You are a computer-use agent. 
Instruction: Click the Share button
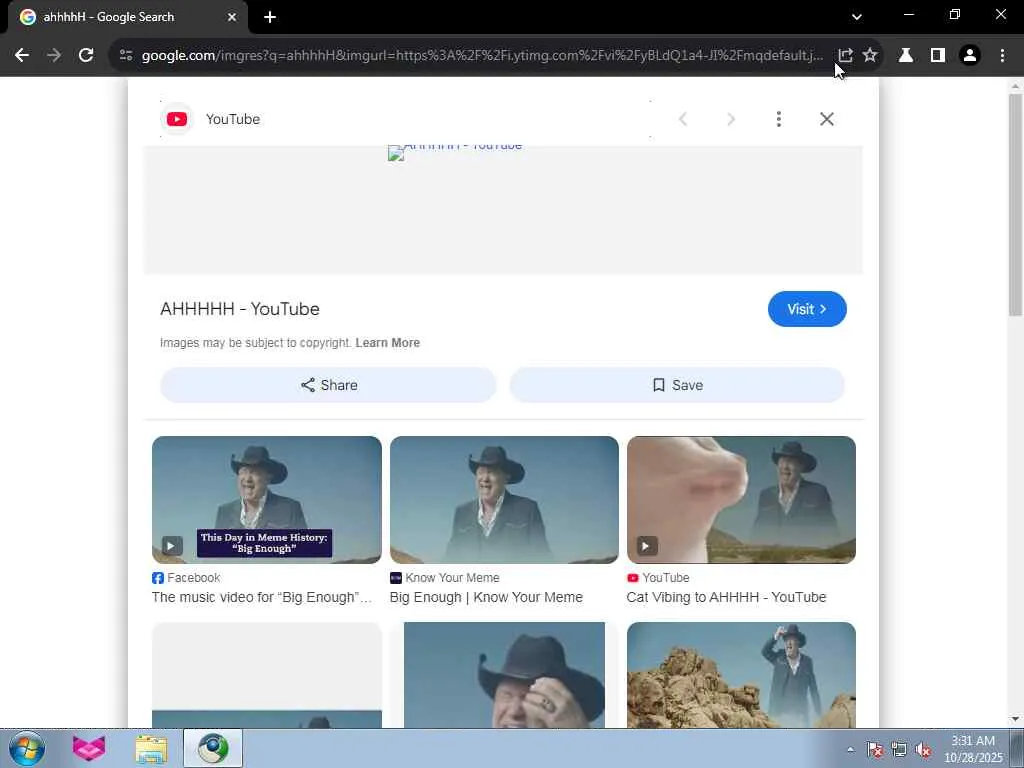click(328, 385)
